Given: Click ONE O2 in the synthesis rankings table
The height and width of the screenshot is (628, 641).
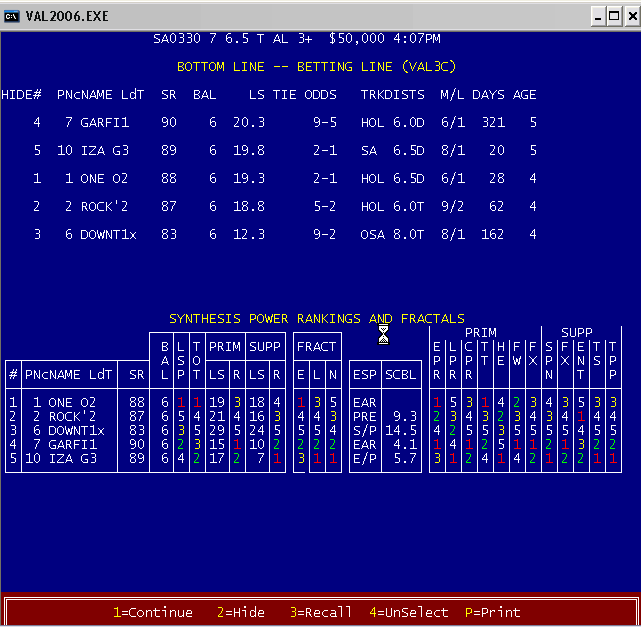Looking at the screenshot, I should 72,402.
